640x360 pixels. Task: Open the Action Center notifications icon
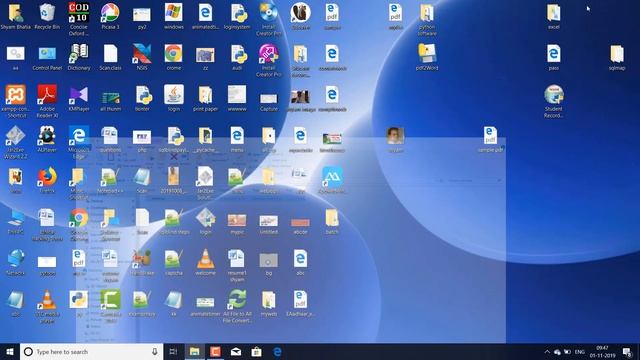coord(628,352)
